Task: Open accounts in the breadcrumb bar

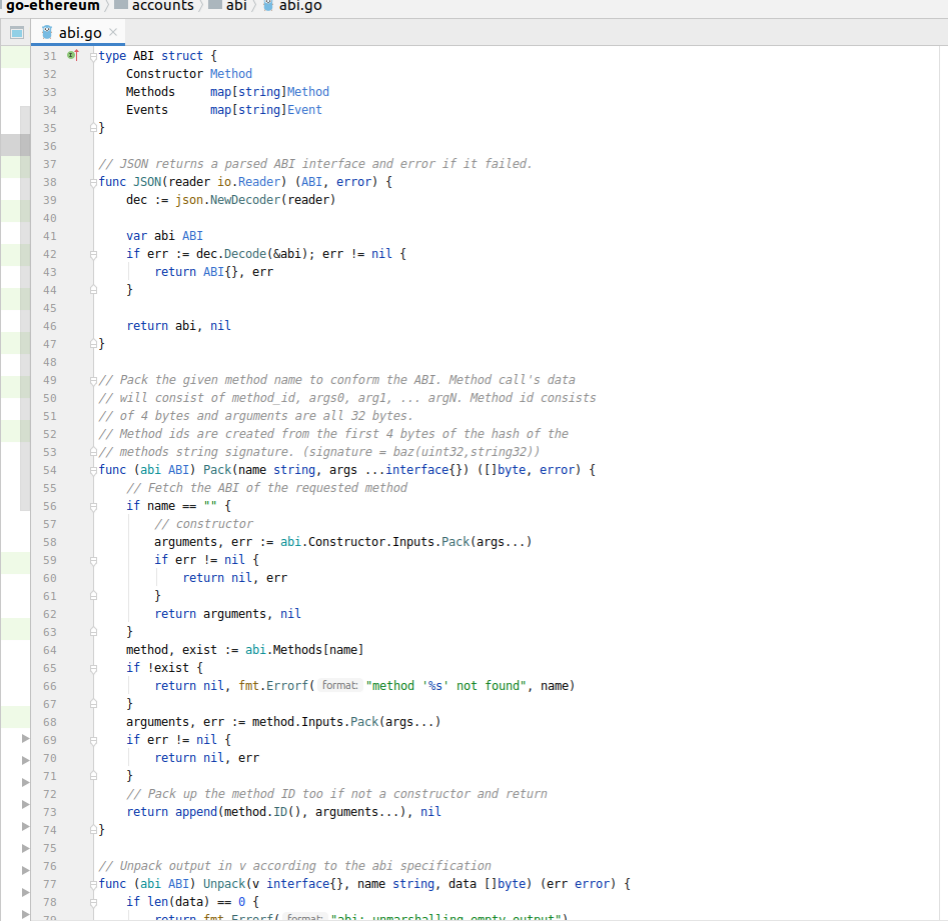Action: (x=163, y=5)
